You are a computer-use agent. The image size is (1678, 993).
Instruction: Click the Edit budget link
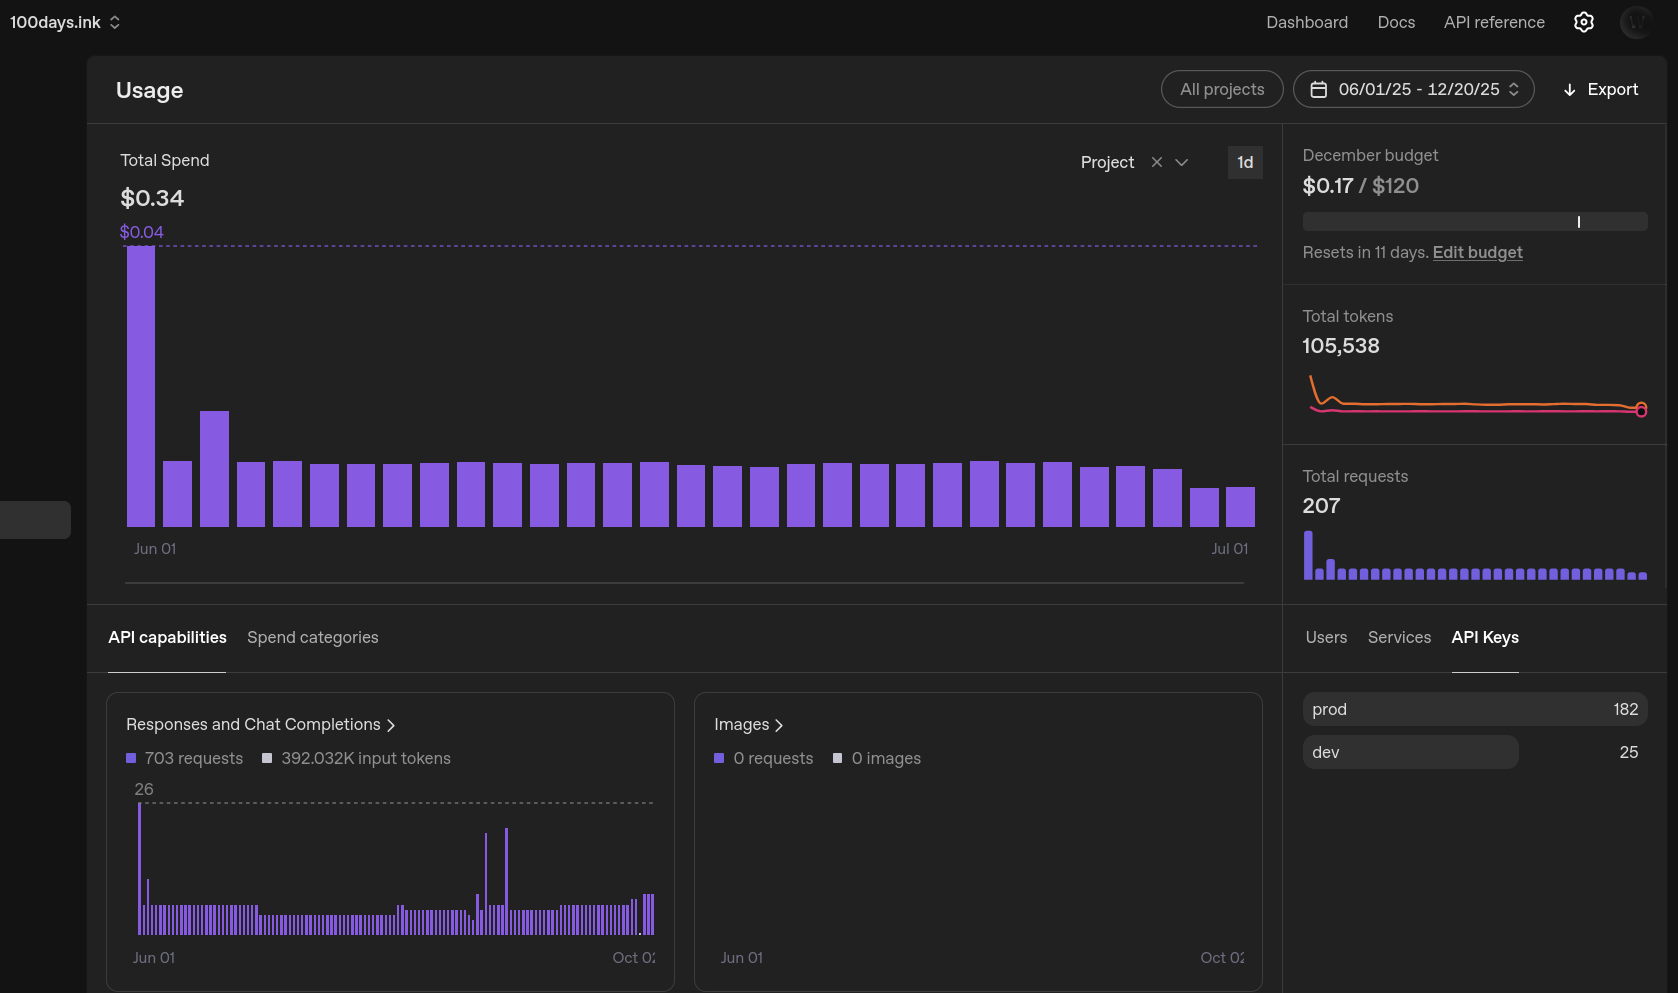(x=1478, y=252)
